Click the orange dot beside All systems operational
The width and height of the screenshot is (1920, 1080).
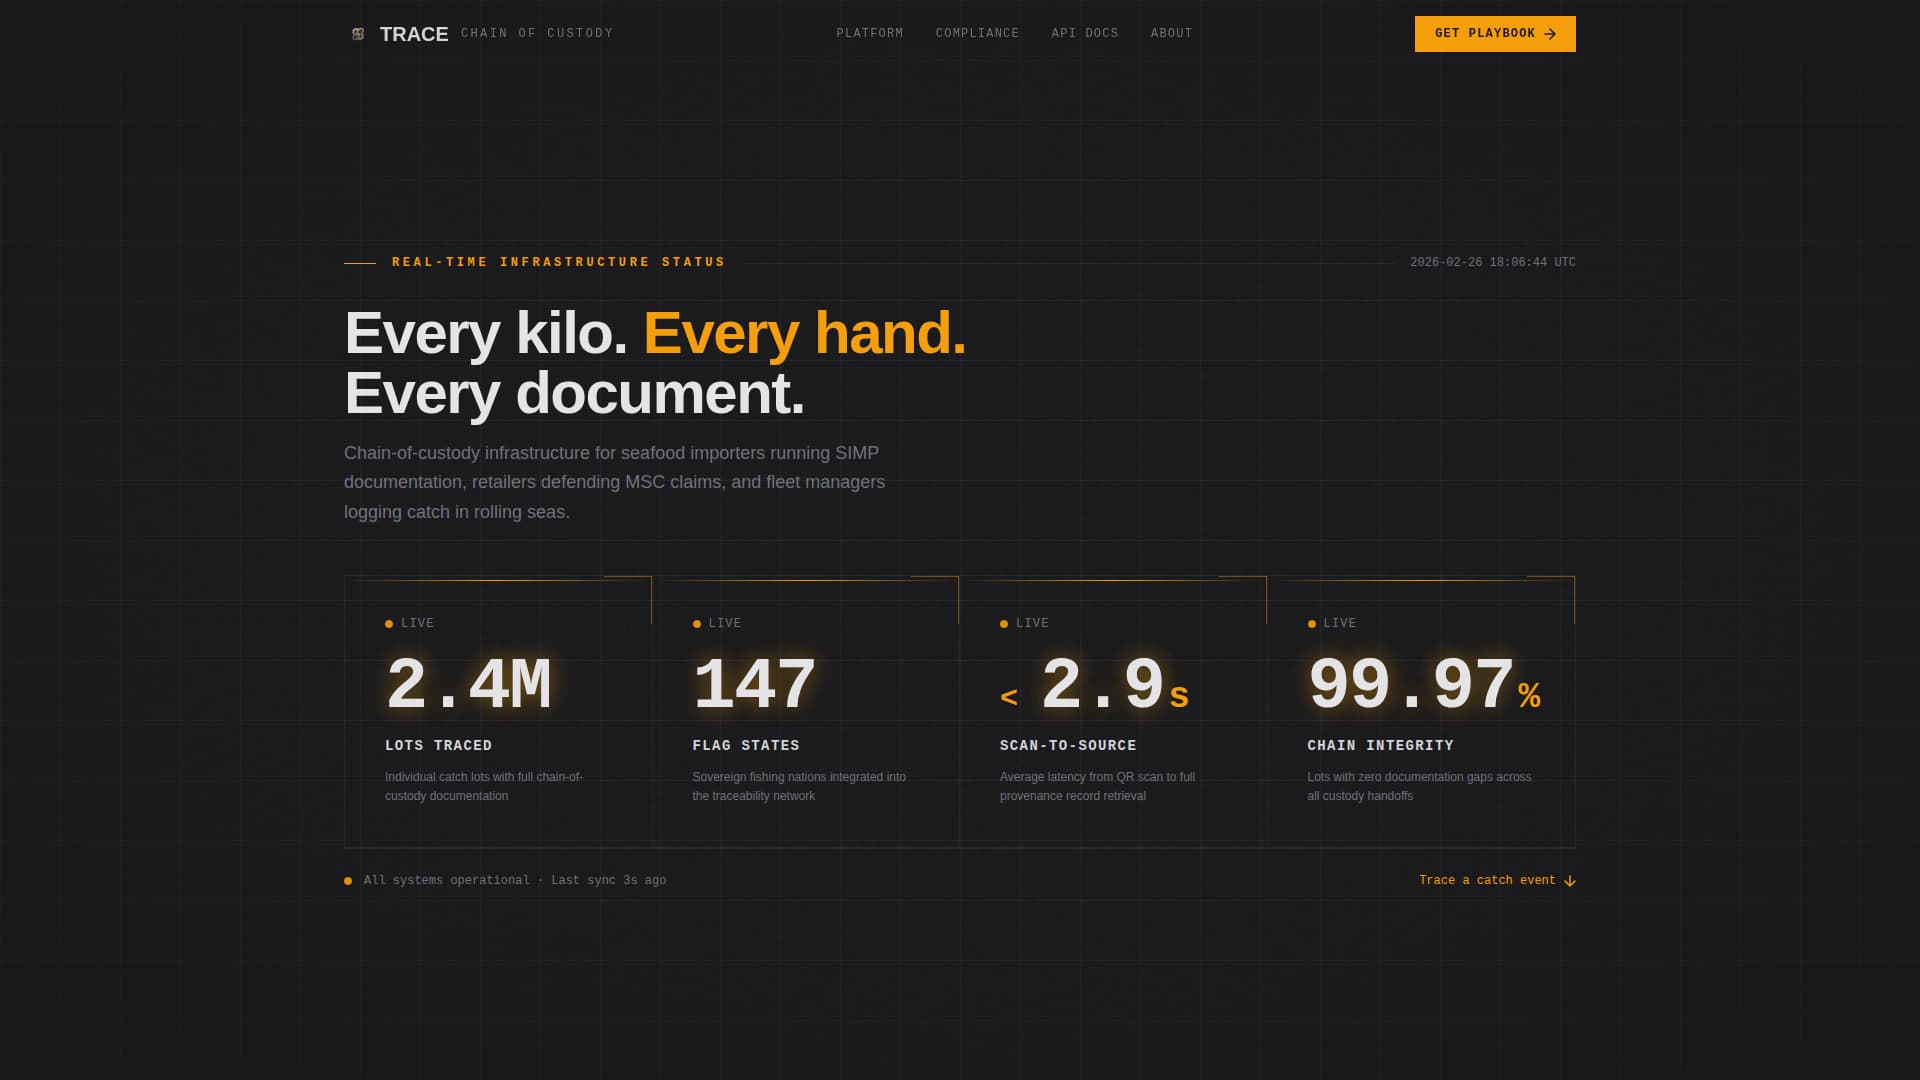348,881
